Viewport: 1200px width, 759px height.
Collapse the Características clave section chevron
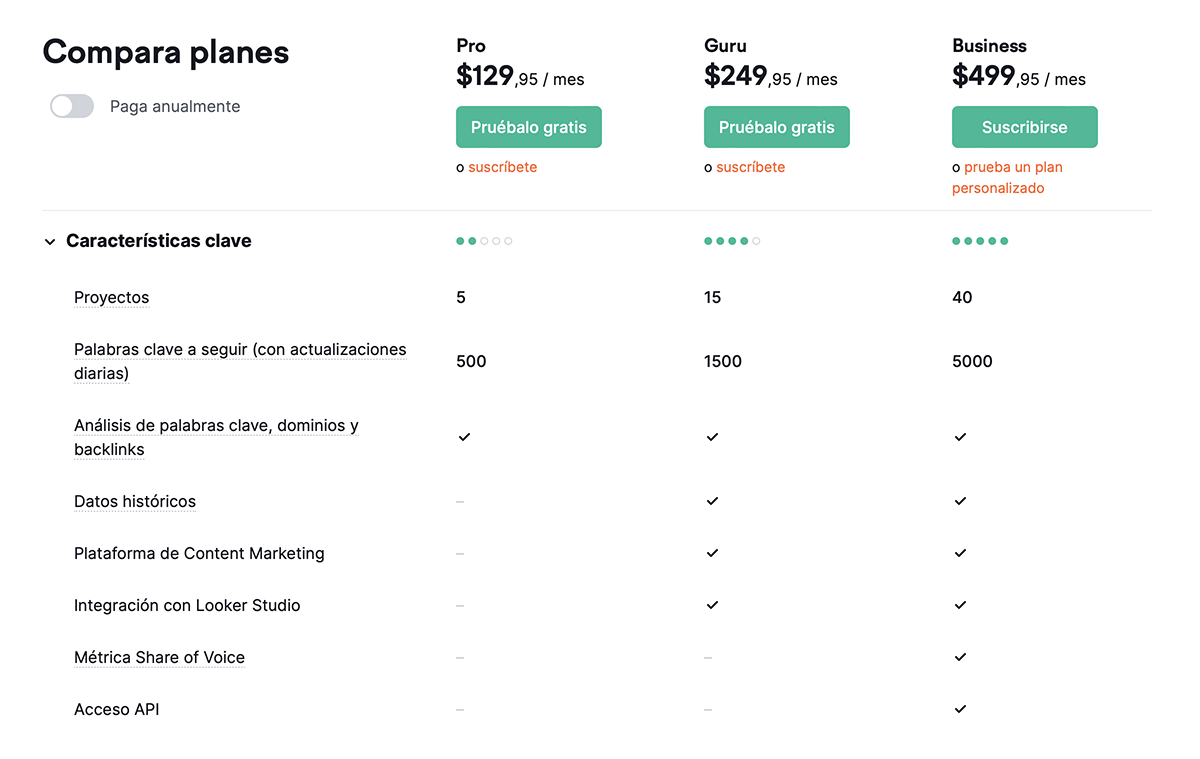[50, 242]
